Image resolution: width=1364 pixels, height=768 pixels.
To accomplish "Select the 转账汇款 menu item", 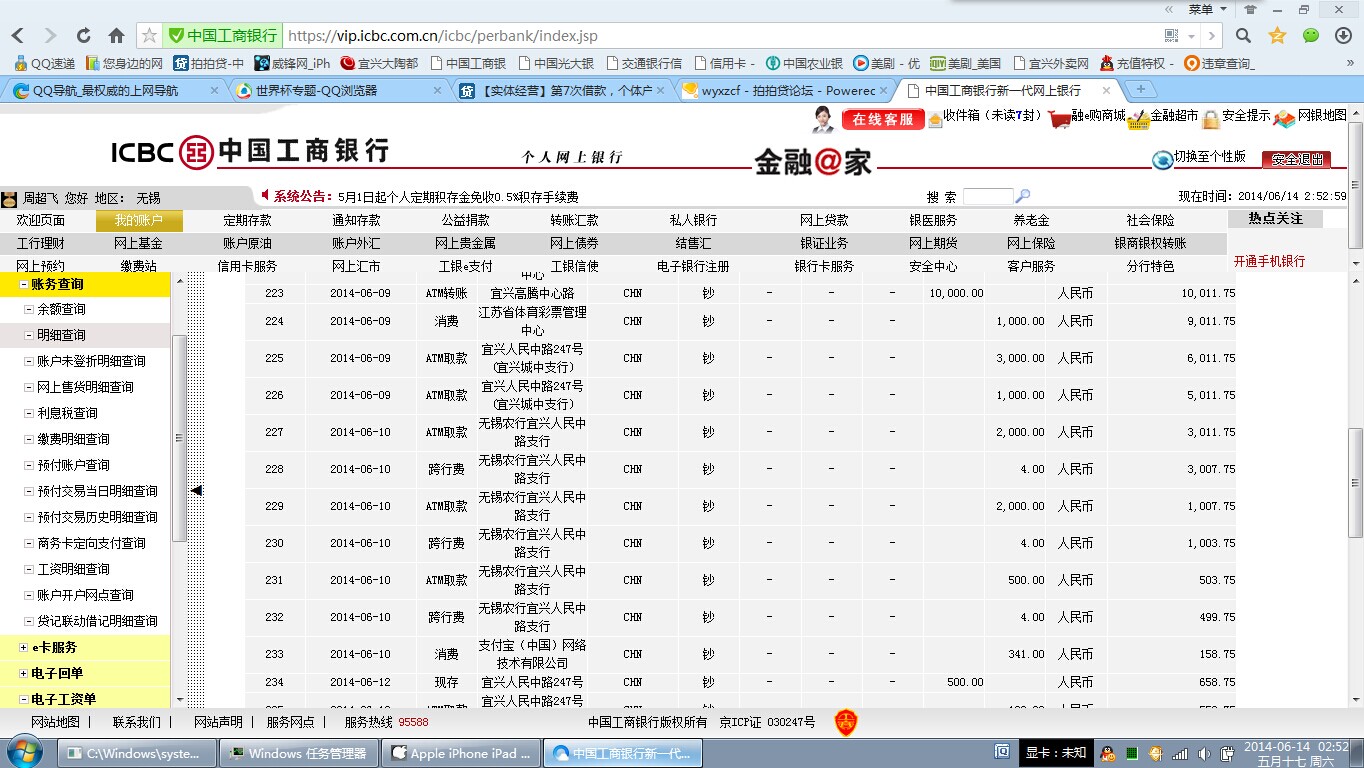I will pyautogui.click(x=574, y=221).
